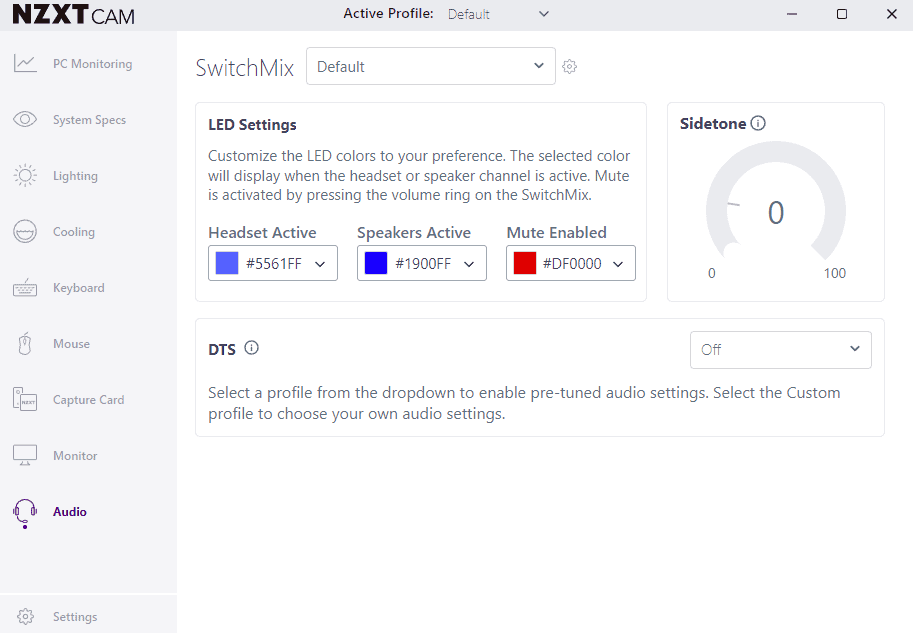Open the Cooling fan icon
The height and width of the screenshot is (633, 913).
(x=25, y=232)
